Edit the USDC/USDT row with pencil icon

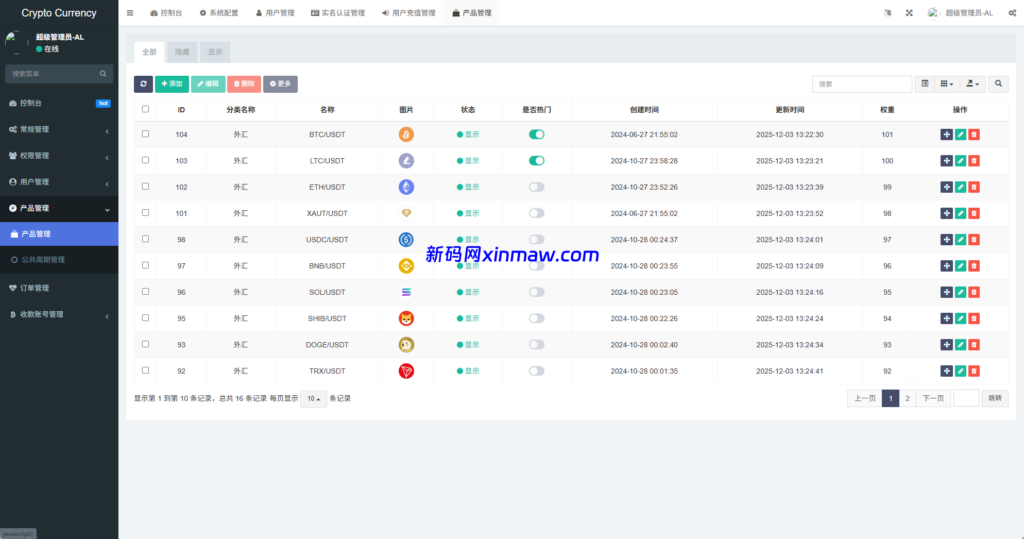tap(960, 240)
